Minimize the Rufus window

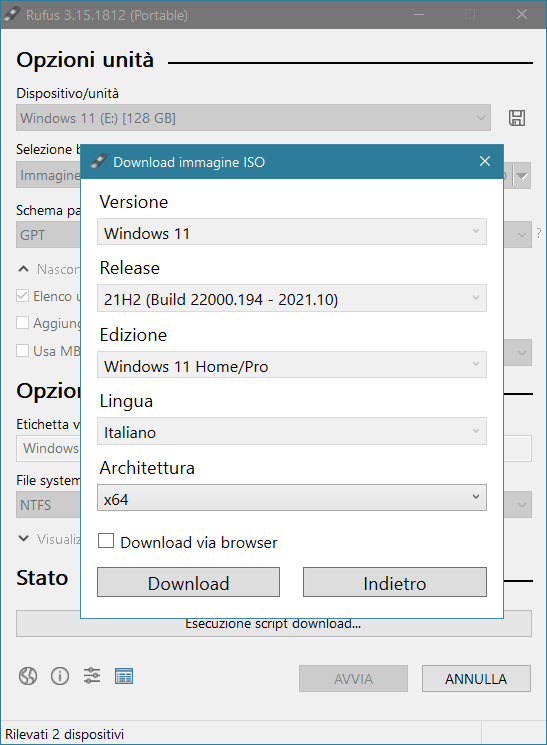(x=419, y=14)
